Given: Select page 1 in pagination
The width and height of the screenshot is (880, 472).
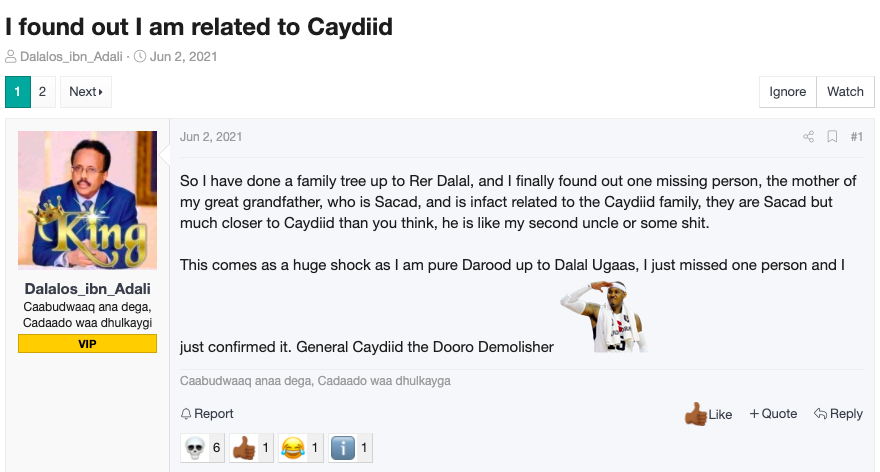Looking at the screenshot, I should [x=17, y=91].
